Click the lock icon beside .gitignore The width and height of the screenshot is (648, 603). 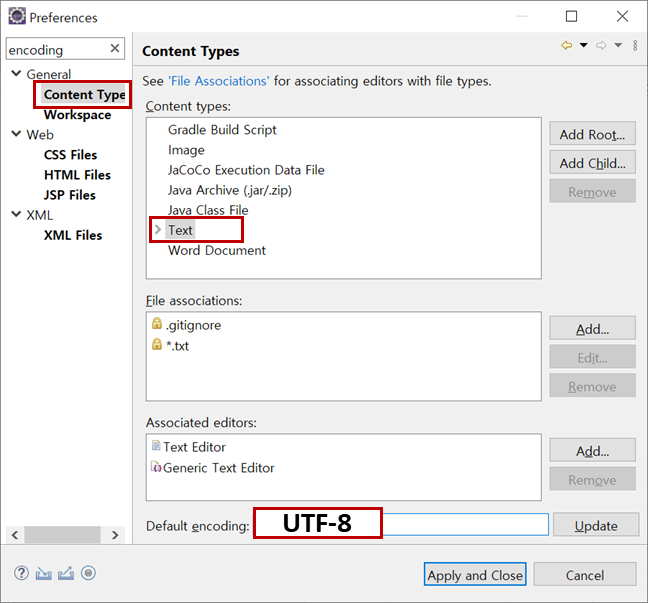point(157,323)
